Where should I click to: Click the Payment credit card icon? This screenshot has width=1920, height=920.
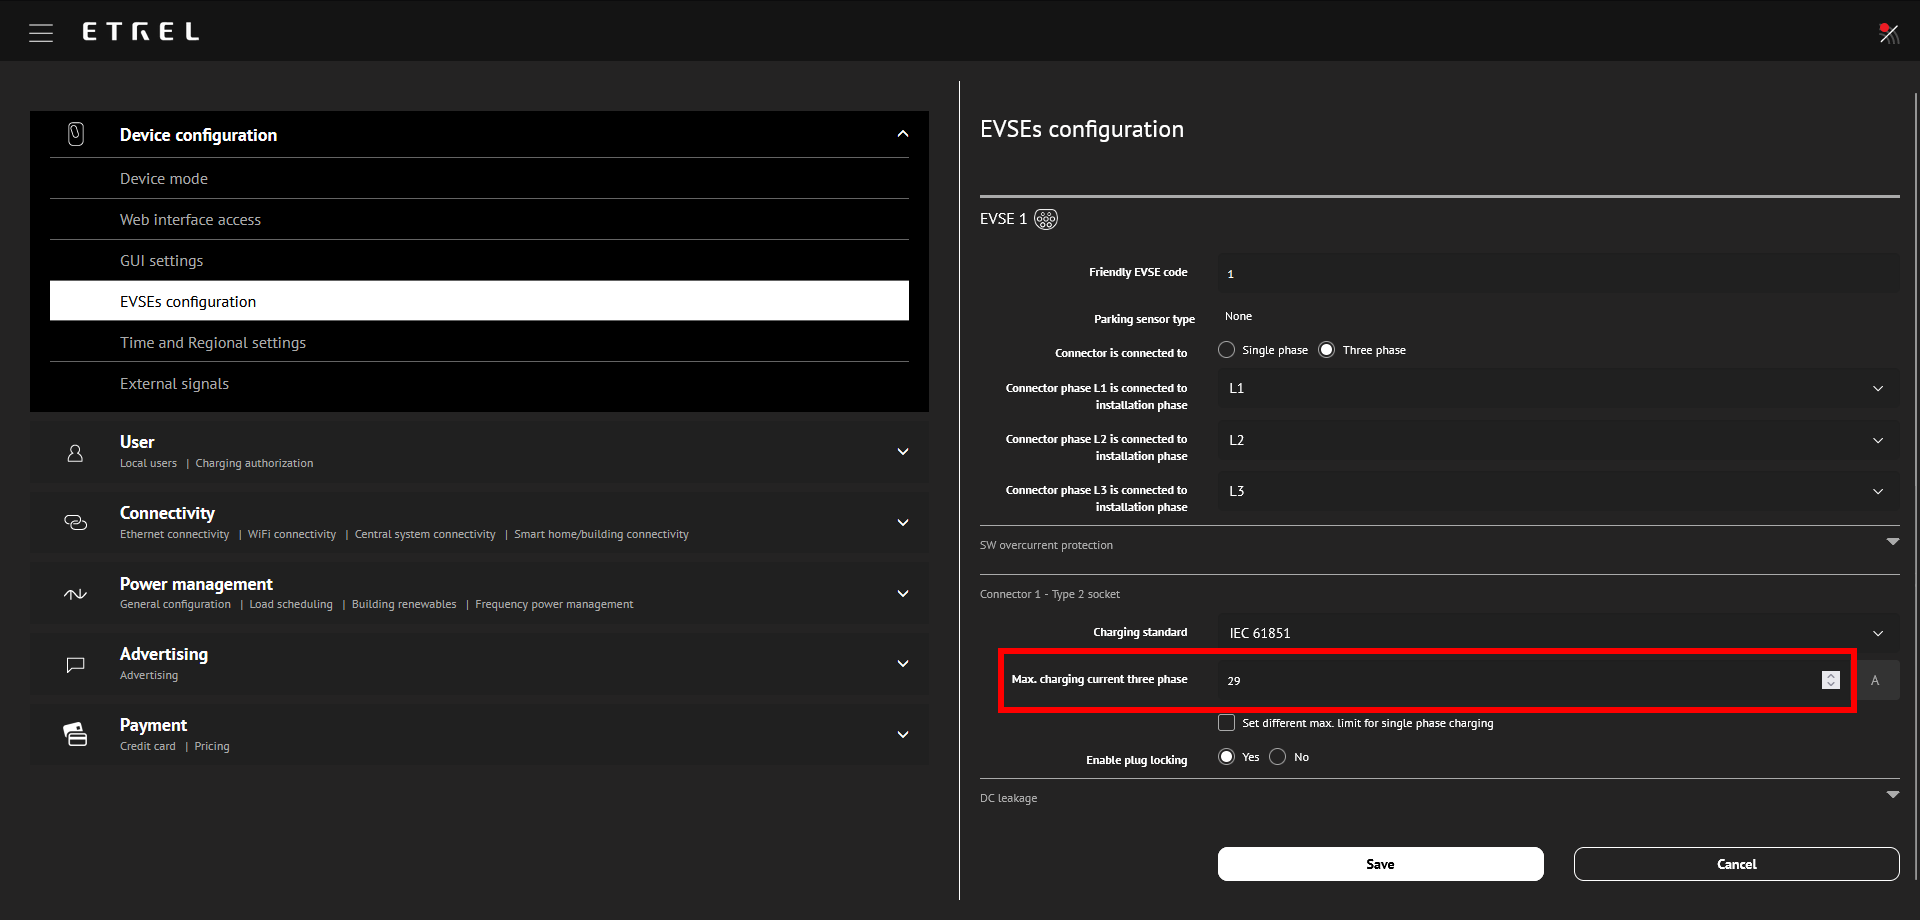pyautogui.click(x=75, y=734)
